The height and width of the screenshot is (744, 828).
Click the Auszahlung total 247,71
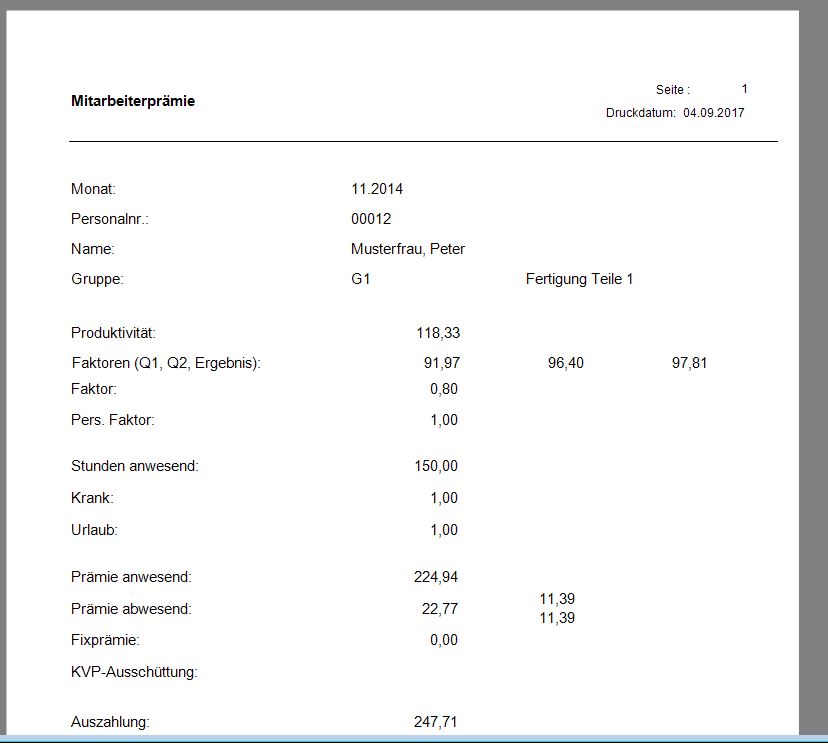pos(436,723)
